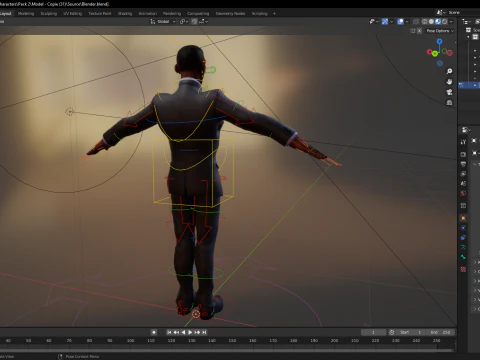
Task: Switch to rendered viewport shading
Action: tap(445, 22)
